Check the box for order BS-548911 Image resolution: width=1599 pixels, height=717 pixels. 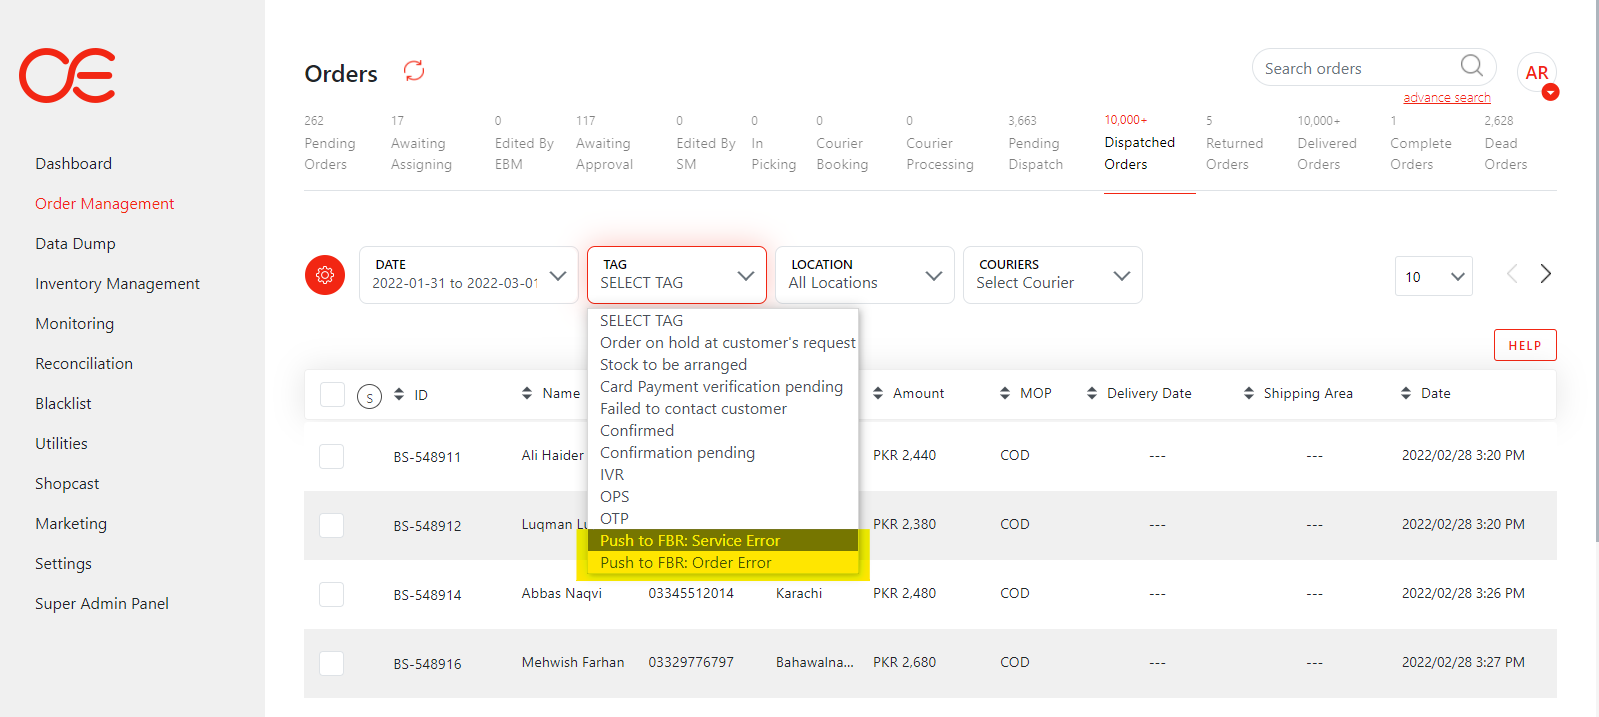pos(332,457)
